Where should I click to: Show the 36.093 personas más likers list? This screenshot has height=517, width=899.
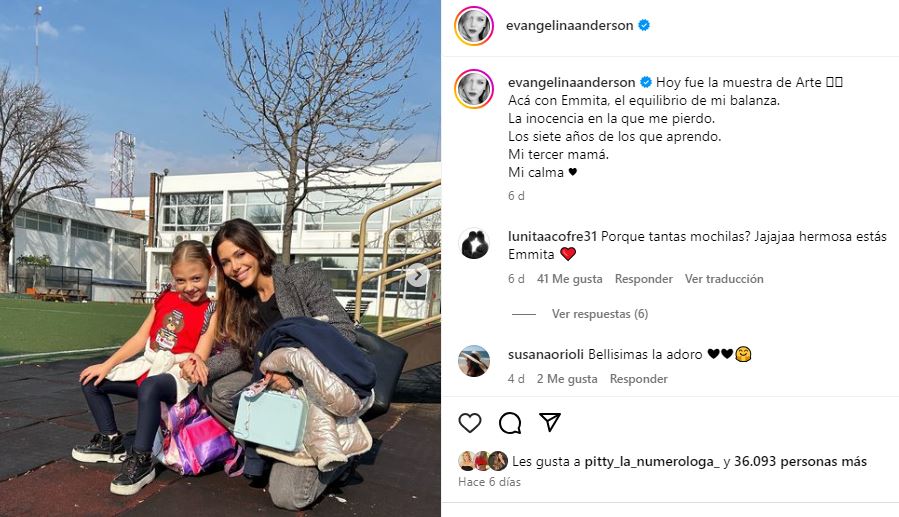coord(800,461)
